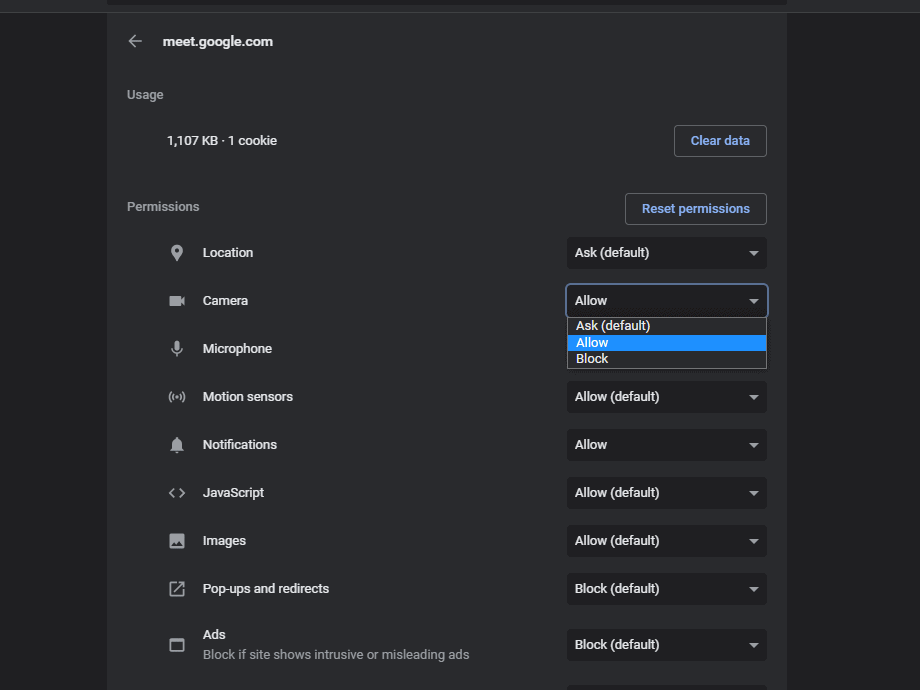This screenshot has width=920, height=690.
Task: Open the Location permission dropdown
Action: (x=667, y=253)
